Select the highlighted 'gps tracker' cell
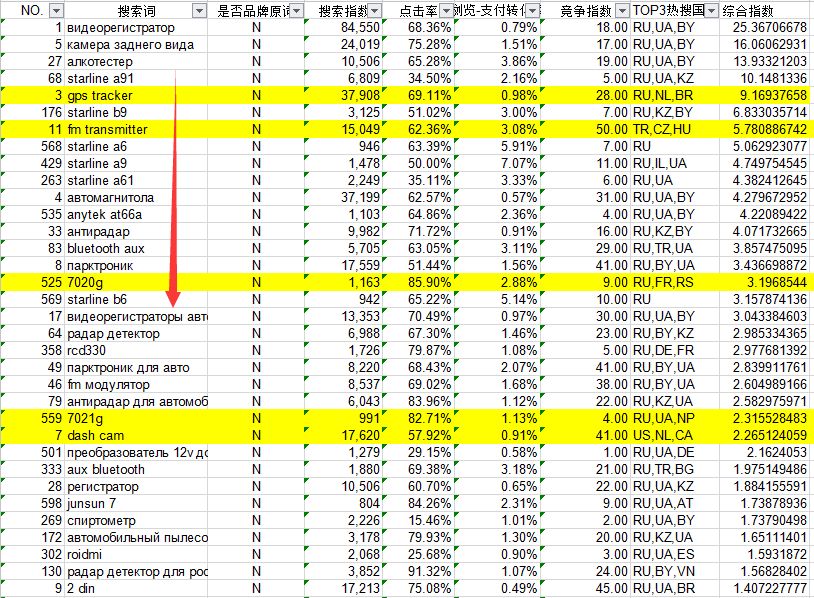 136,96
